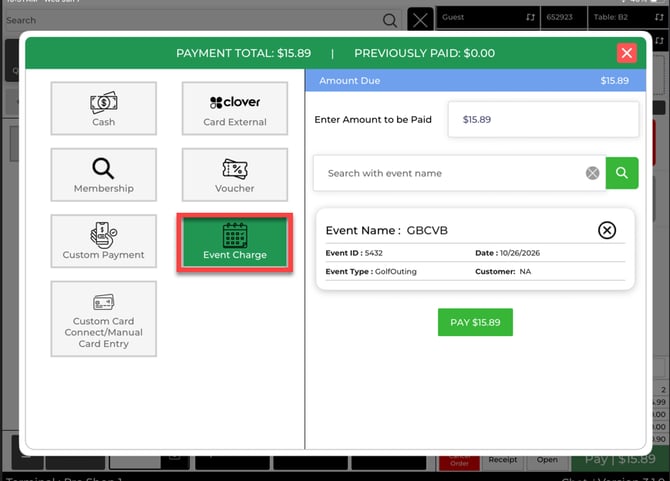Choose the Custom Payment option
Viewport: 670px width, 481px height.
pos(104,241)
